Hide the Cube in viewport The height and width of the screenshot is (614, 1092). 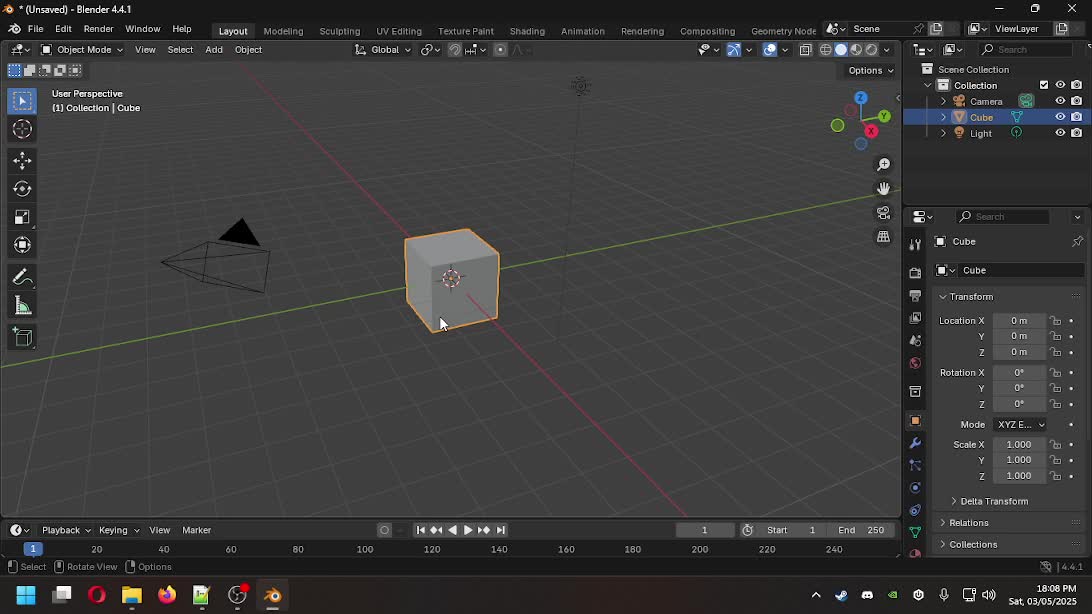click(1060, 117)
